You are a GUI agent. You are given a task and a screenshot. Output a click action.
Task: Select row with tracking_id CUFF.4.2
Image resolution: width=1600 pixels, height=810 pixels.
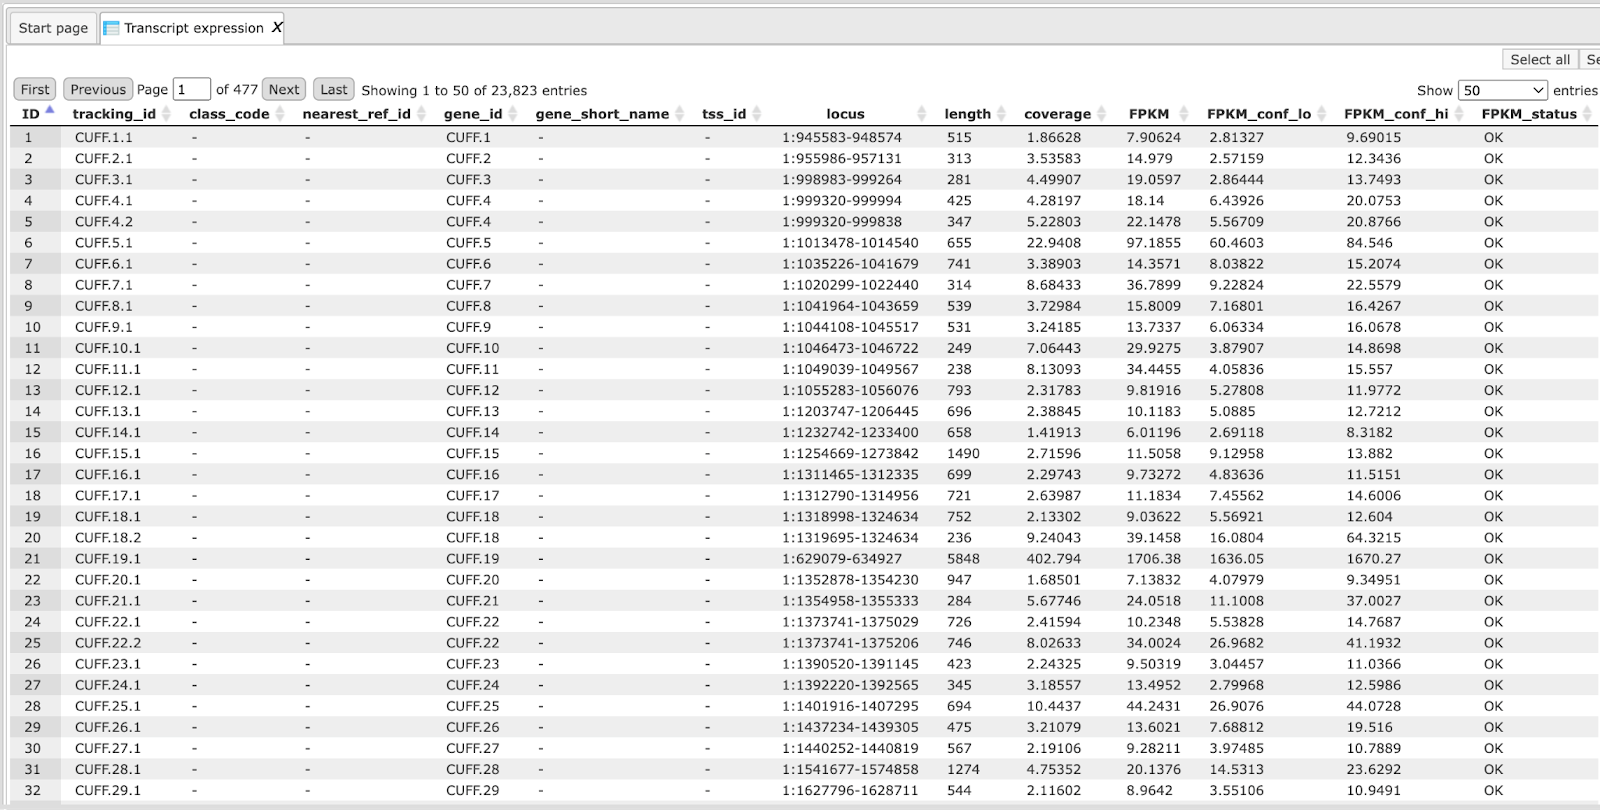(x=804, y=222)
